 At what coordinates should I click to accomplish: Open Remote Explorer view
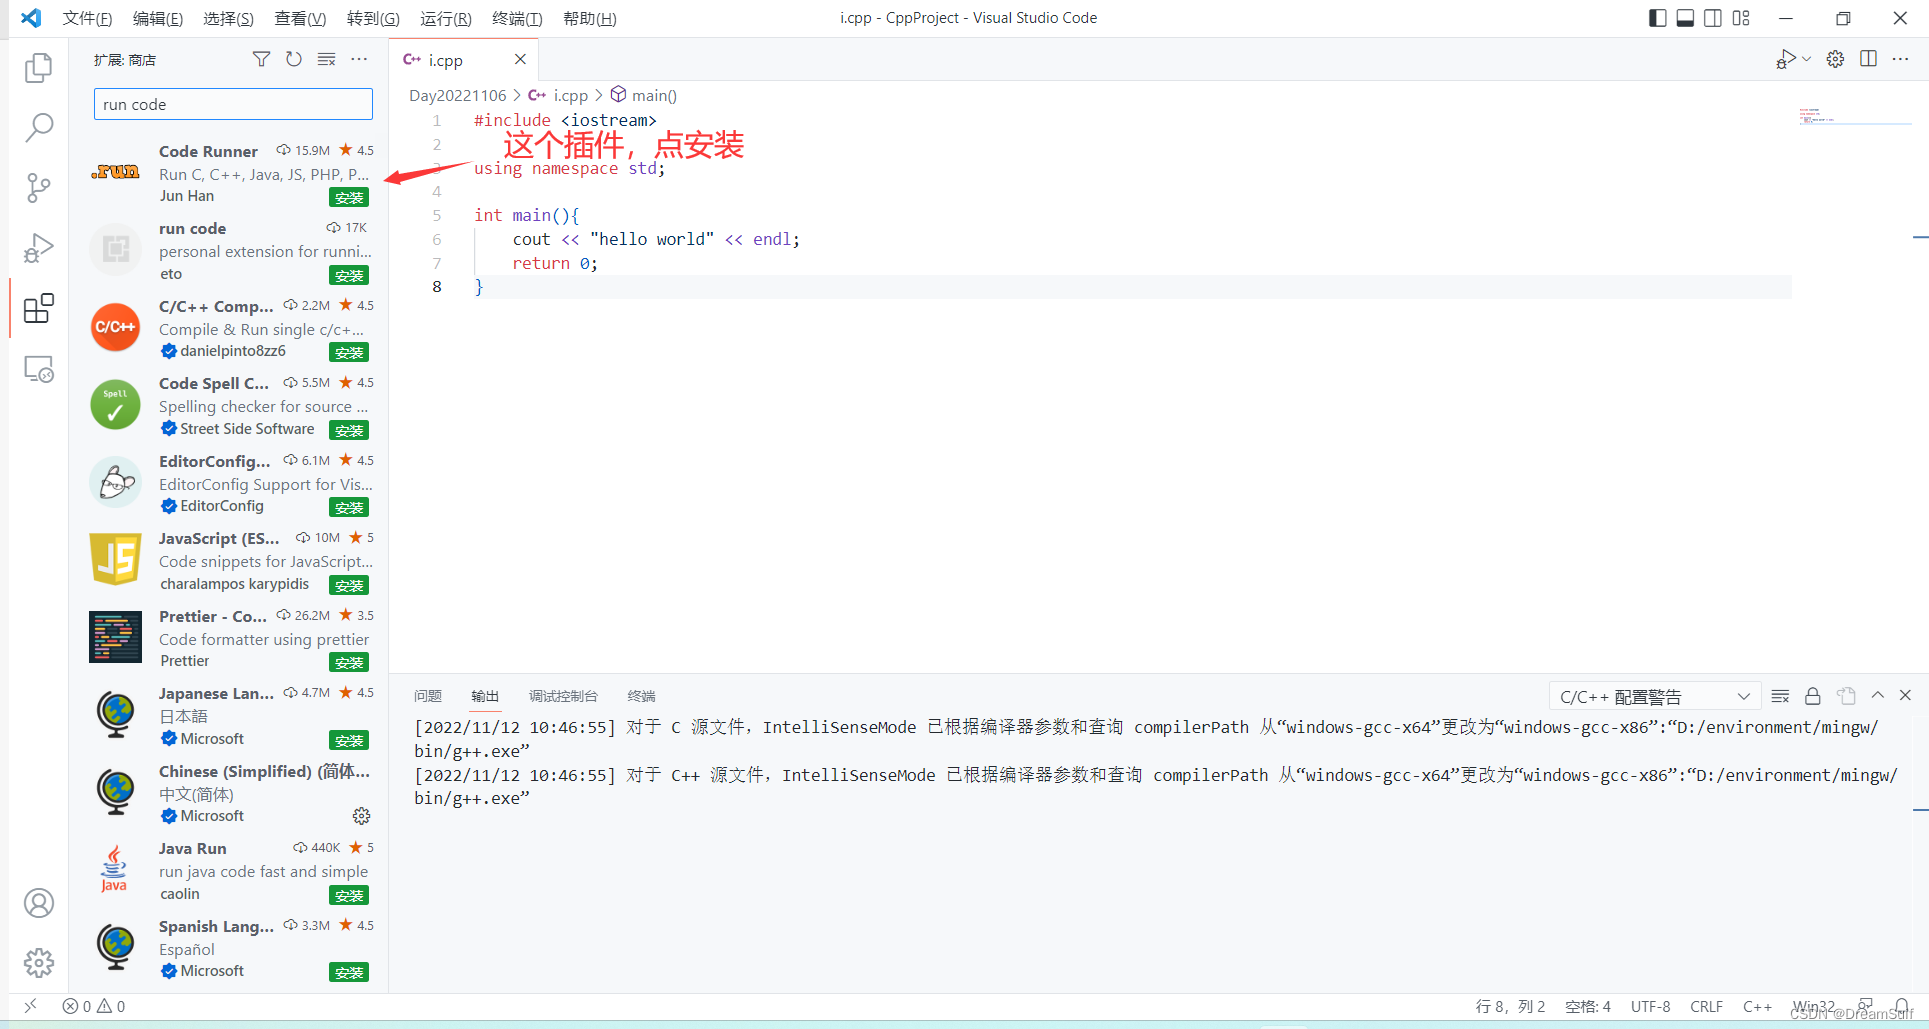38,369
